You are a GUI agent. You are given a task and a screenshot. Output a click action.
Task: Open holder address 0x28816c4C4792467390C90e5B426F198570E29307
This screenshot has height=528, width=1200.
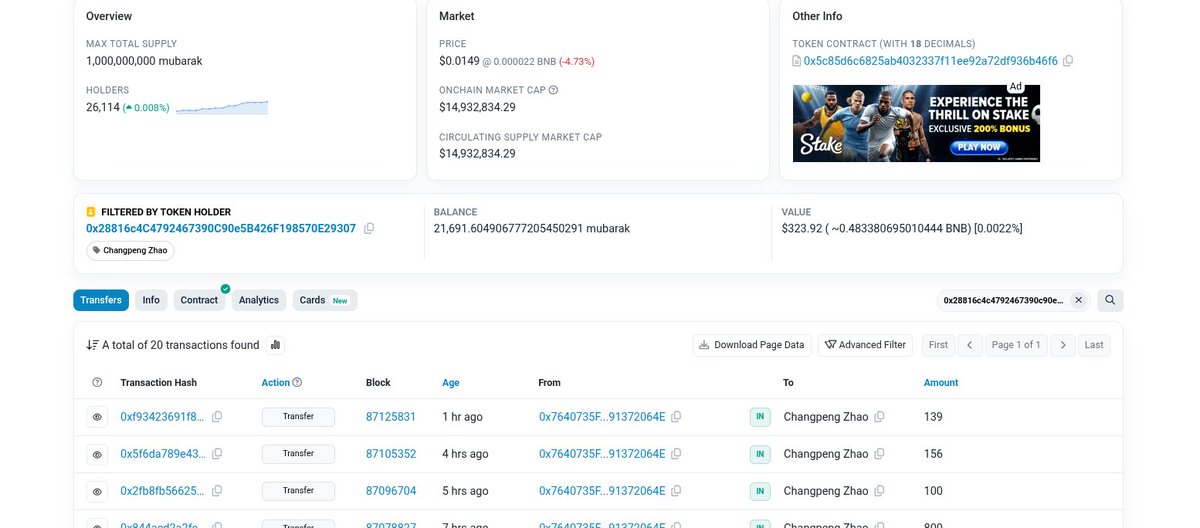pyautogui.click(x=221, y=229)
